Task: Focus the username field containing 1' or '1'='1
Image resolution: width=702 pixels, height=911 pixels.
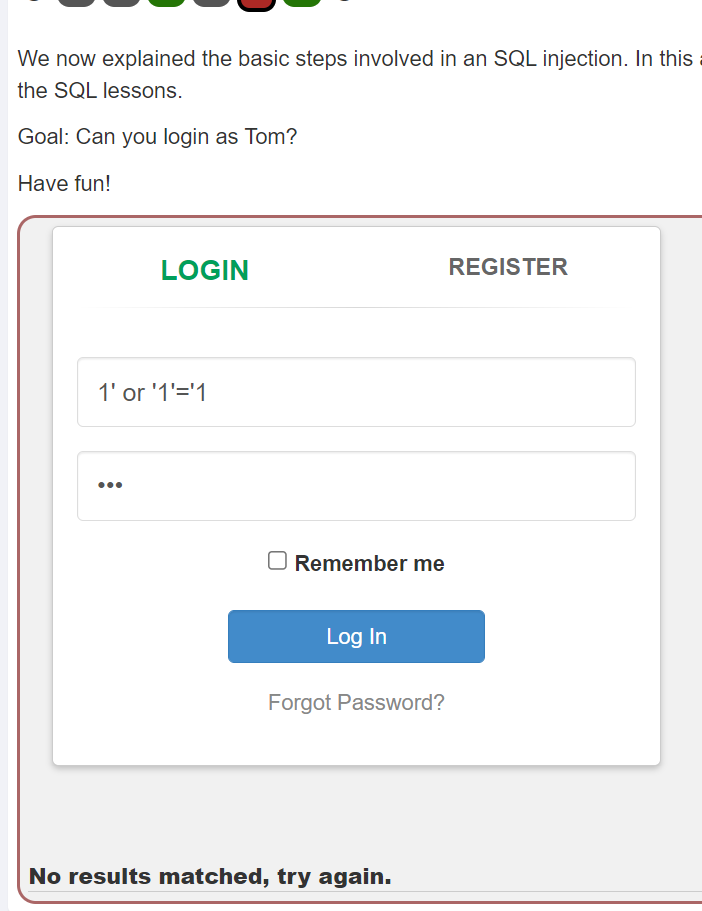Action: [356, 392]
